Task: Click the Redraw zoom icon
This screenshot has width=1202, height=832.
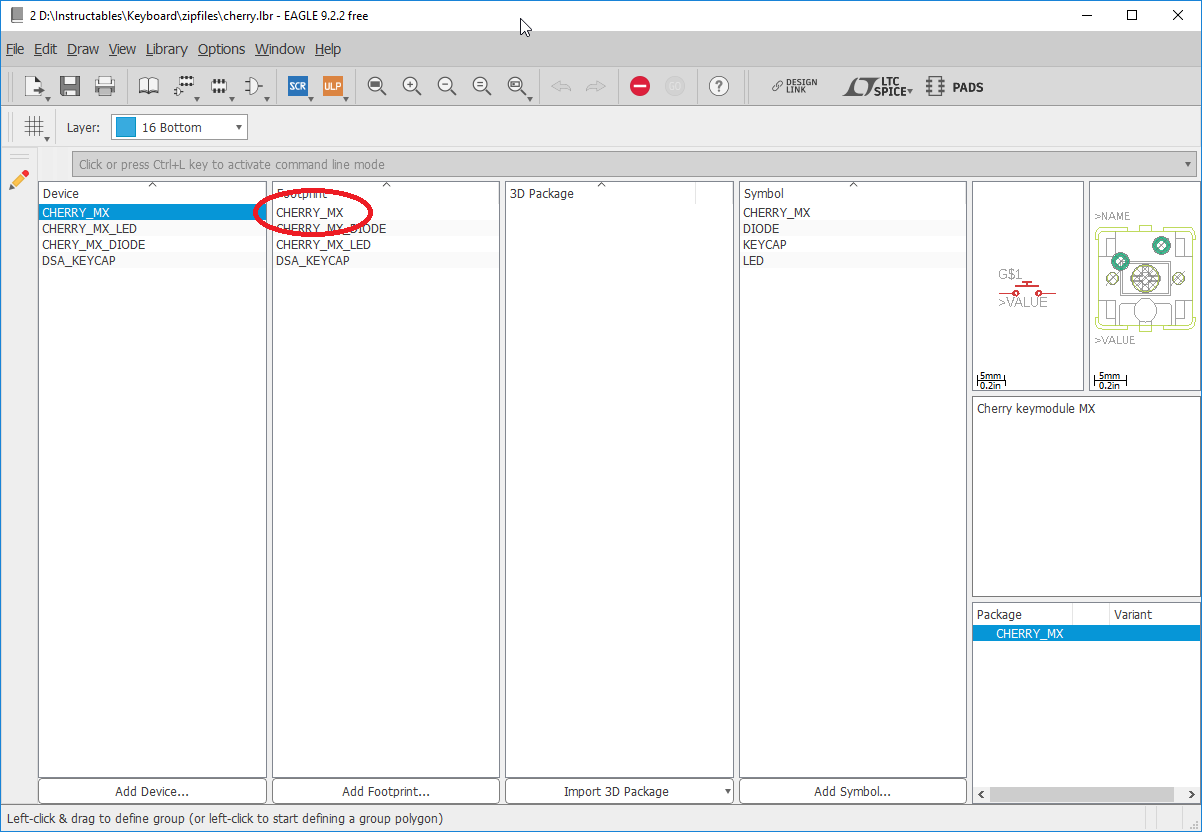Action: [481, 86]
